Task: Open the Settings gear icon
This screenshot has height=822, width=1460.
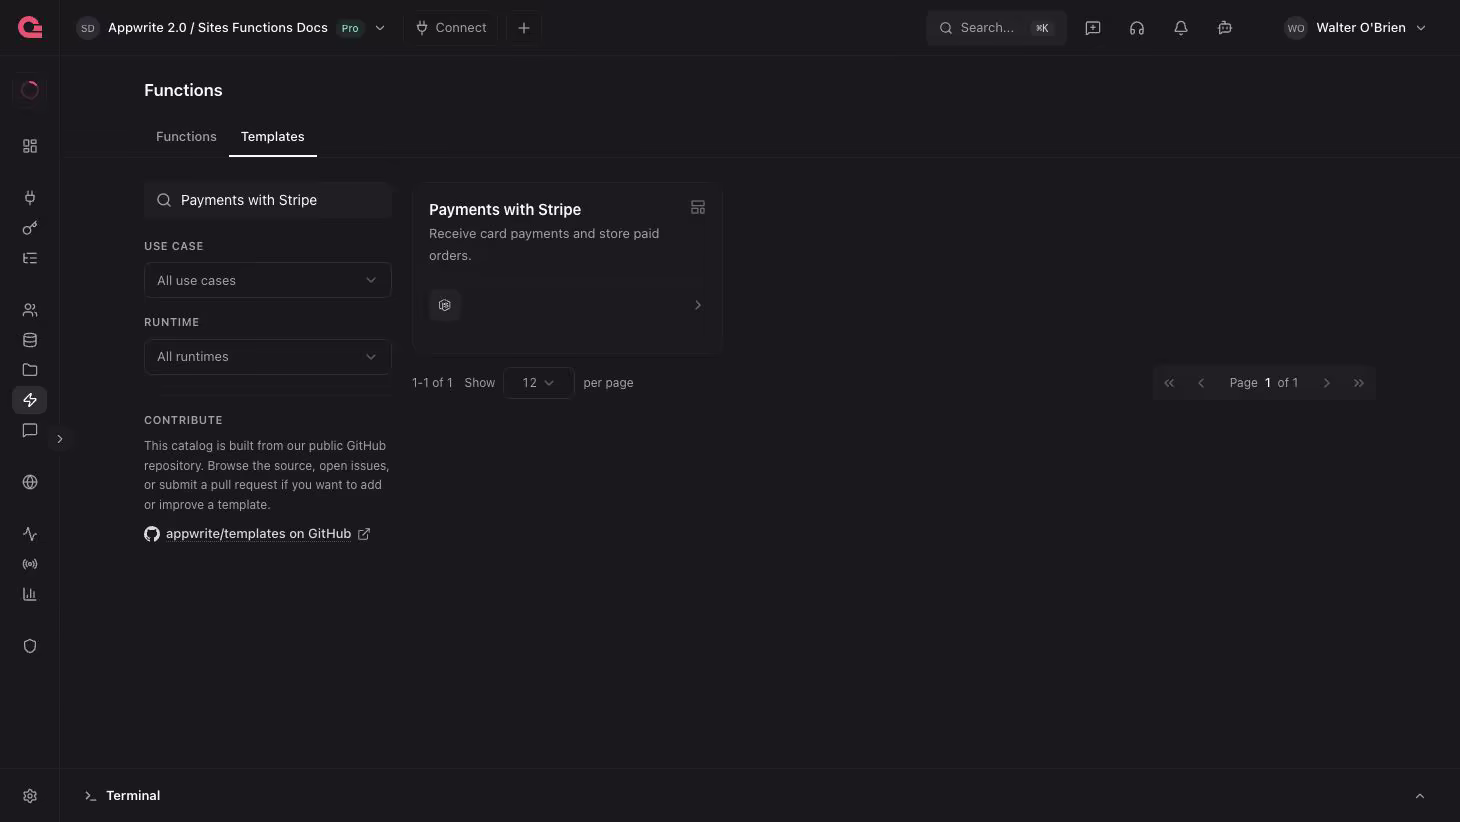Action: [30, 796]
